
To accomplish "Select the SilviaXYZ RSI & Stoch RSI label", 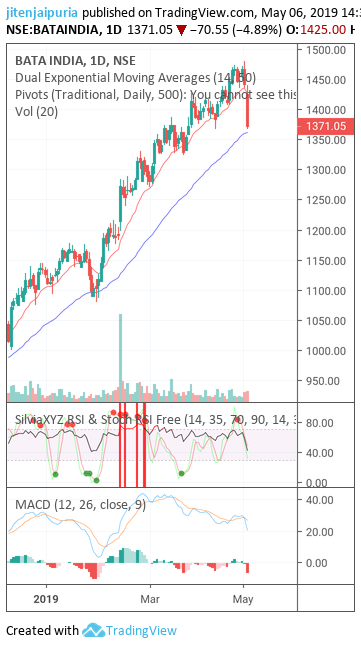I will (x=155, y=419).
